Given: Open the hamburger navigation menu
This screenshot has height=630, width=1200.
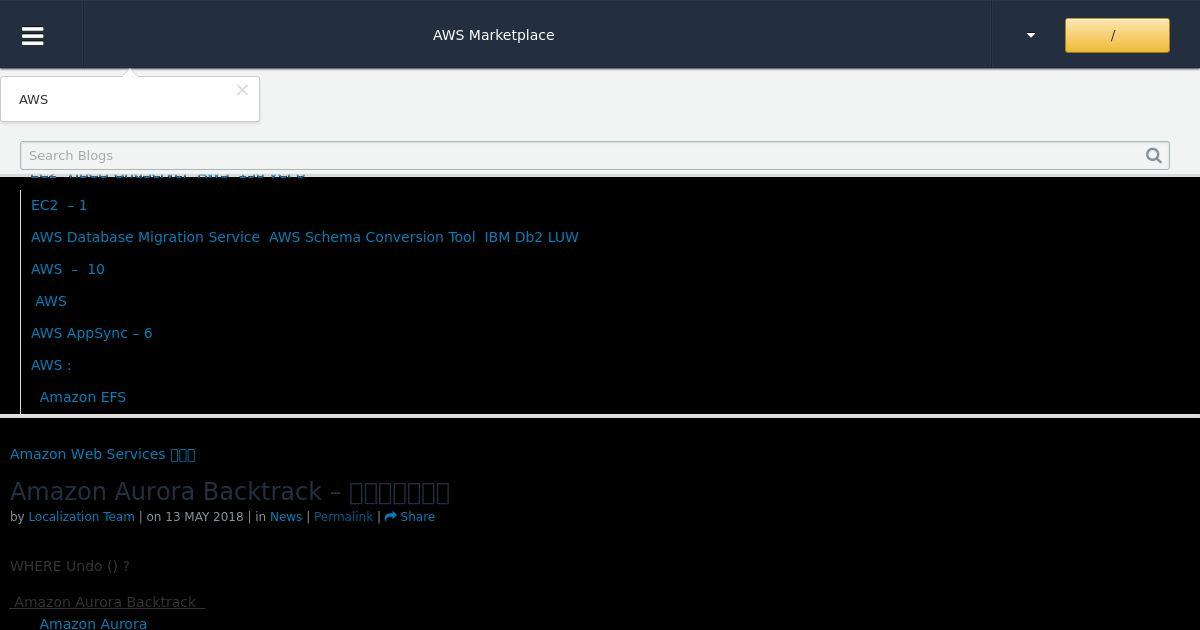Looking at the screenshot, I should 32,35.
